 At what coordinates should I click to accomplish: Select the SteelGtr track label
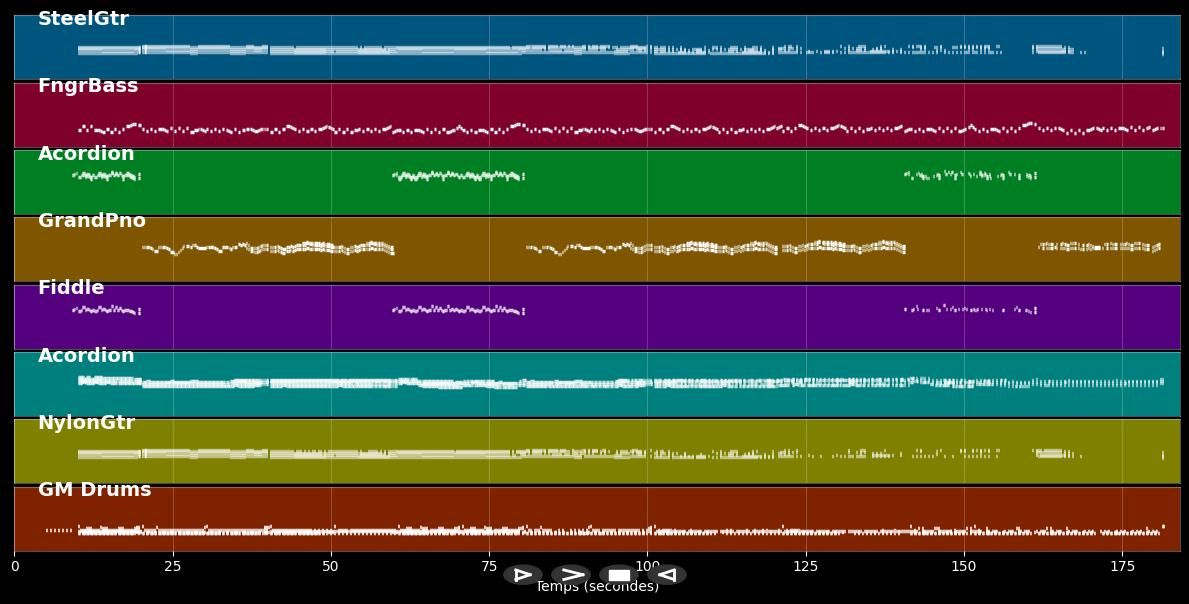(x=83, y=19)
